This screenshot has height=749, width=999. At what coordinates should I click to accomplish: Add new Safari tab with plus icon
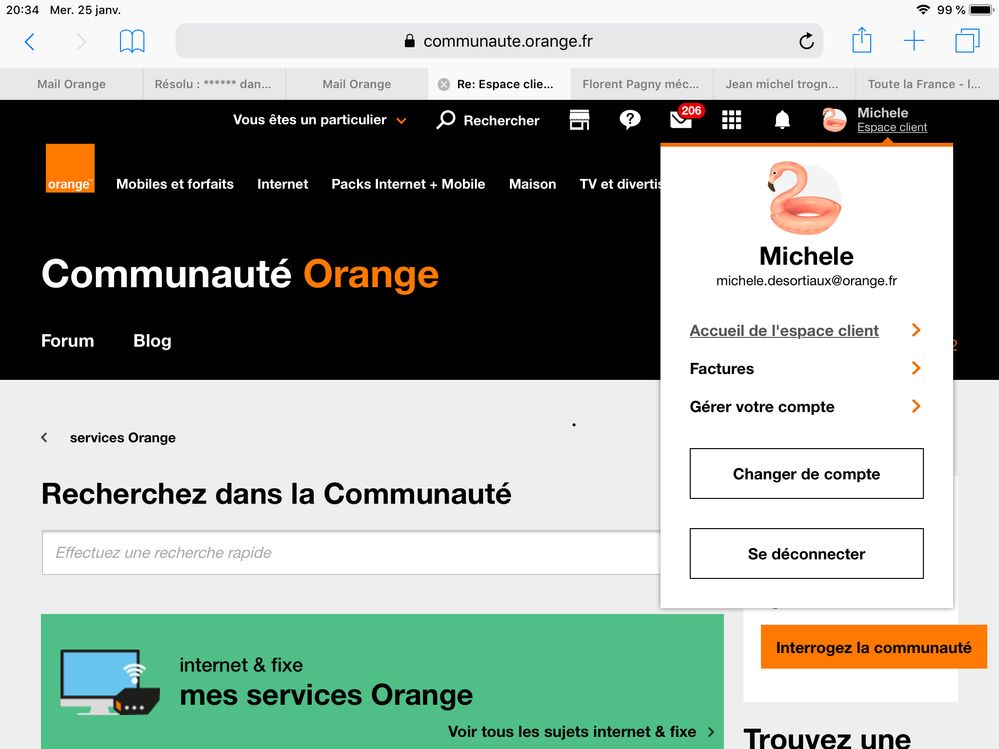click(x=914, y=41)
